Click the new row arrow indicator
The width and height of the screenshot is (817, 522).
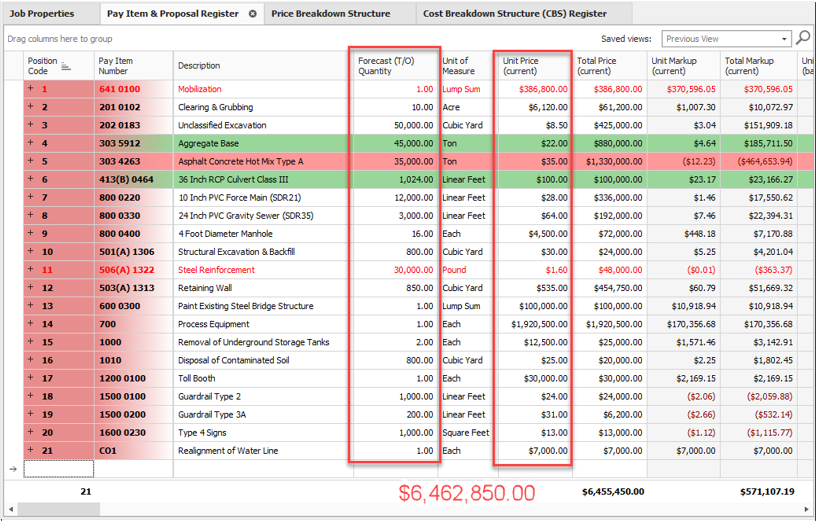point(12,468)
